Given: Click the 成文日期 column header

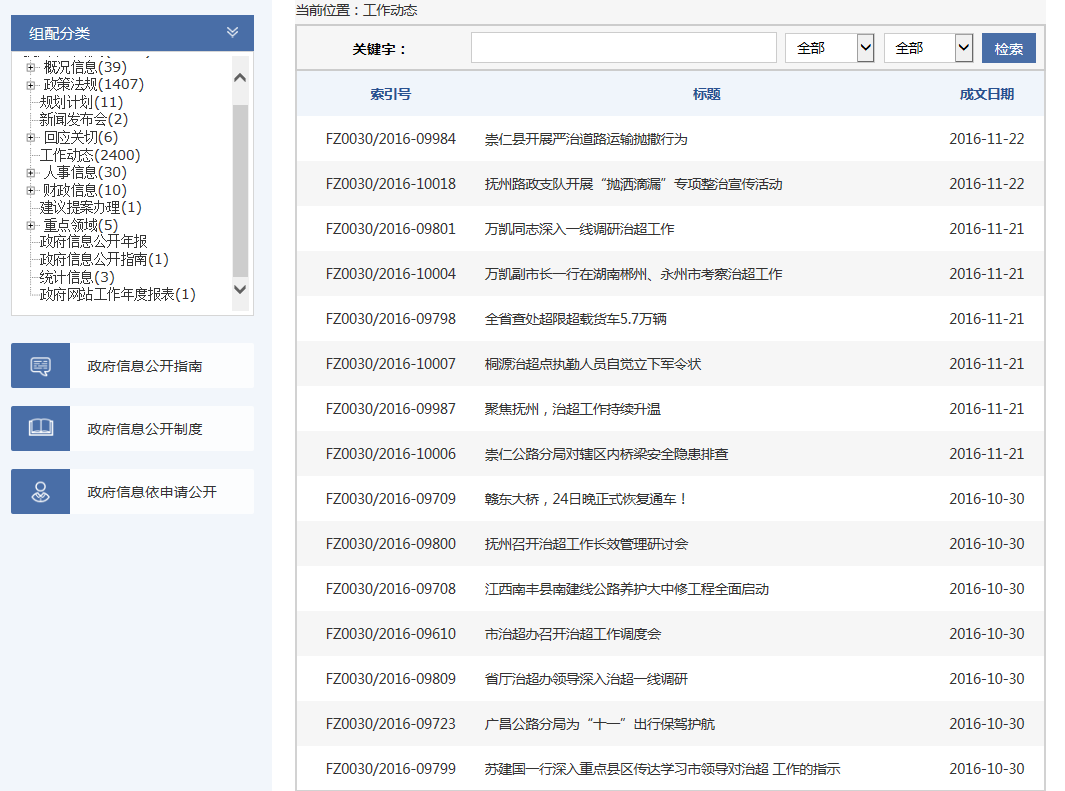Looking at the screenshot, I should pyautogui.click(x=987, y=94).
